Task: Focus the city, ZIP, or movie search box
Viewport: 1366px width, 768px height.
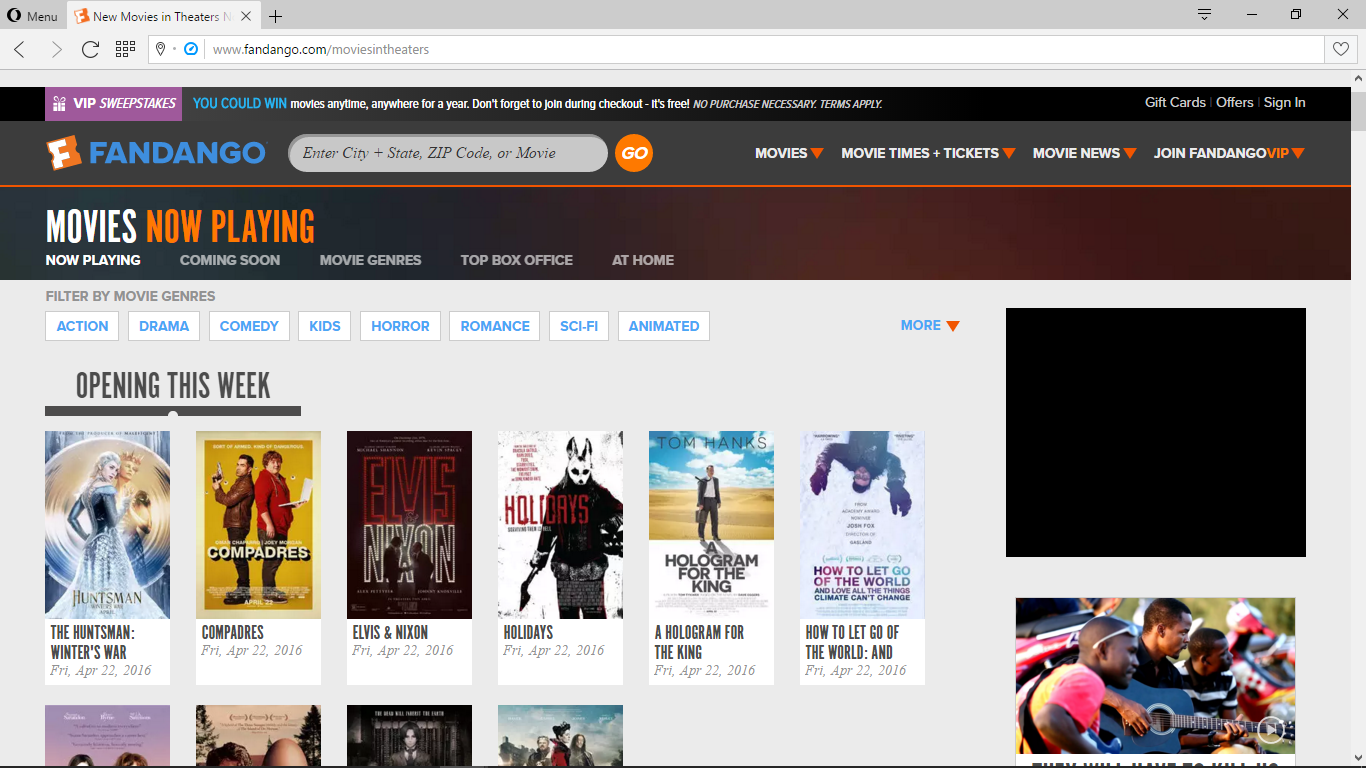Action: [448, 153]
